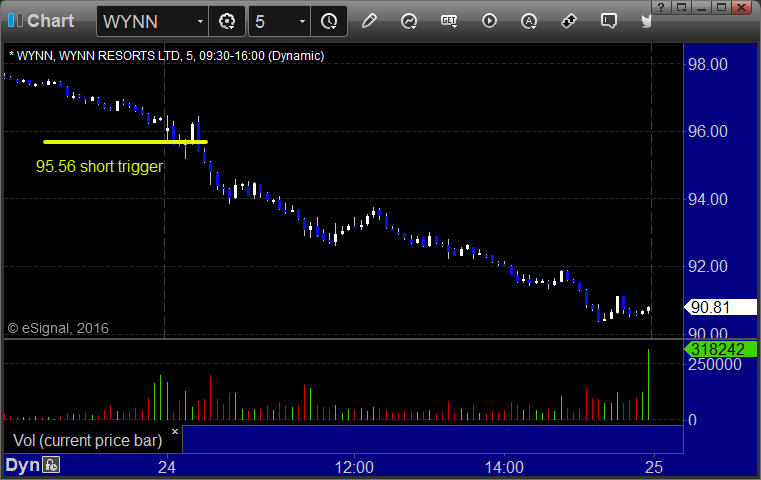Viewport: 761px width, 480px height.
Task: Click the Vol (current price bar) label
Action: point(87,440)
